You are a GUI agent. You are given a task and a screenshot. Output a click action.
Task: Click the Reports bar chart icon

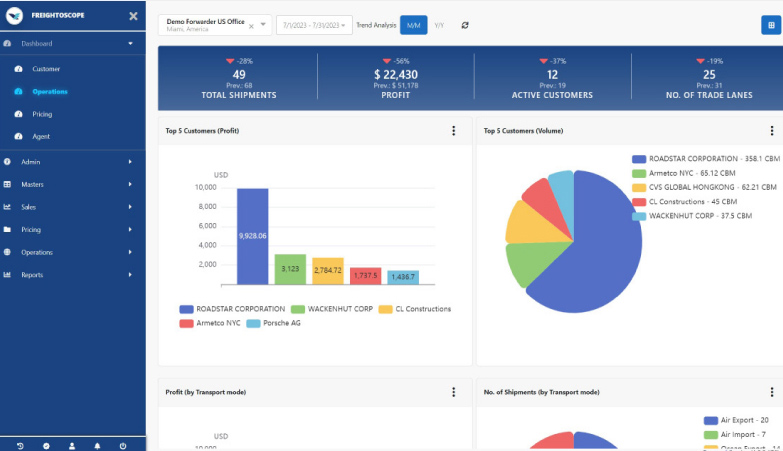(x=7, y=275)
